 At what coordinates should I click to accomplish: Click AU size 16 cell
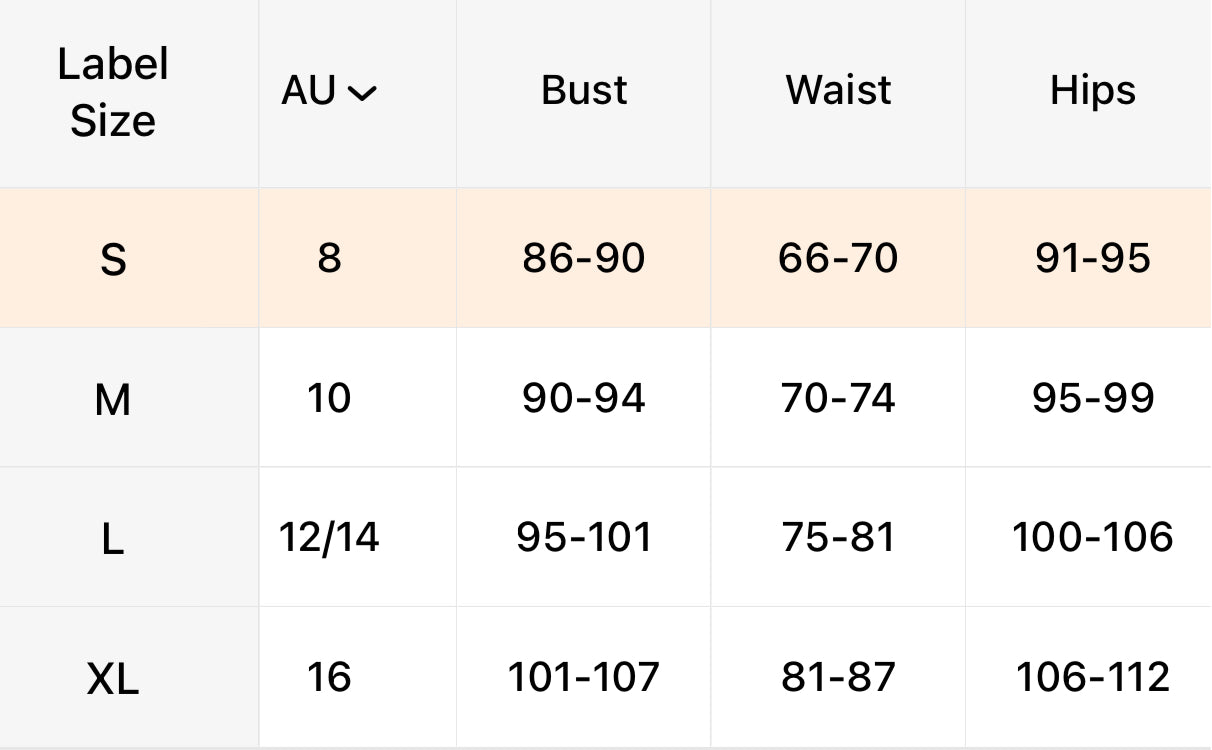click(x=329, y=677)
